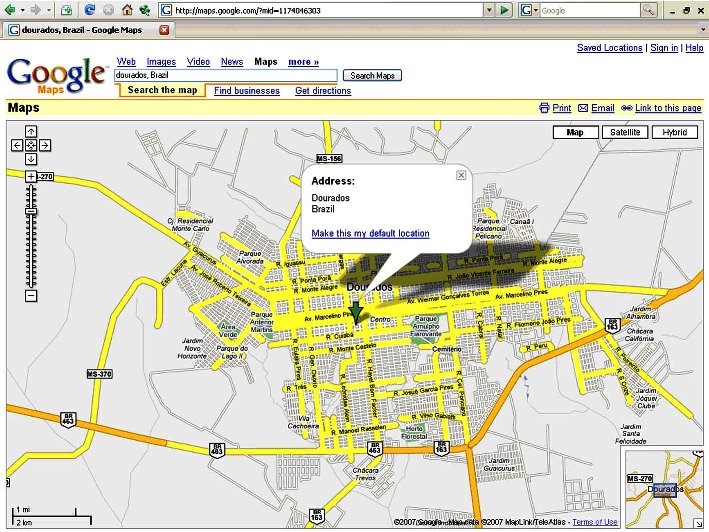This screenshot has height=532, width=709.
Task: Zoom in with the plus button
Action: click(31, 176)
